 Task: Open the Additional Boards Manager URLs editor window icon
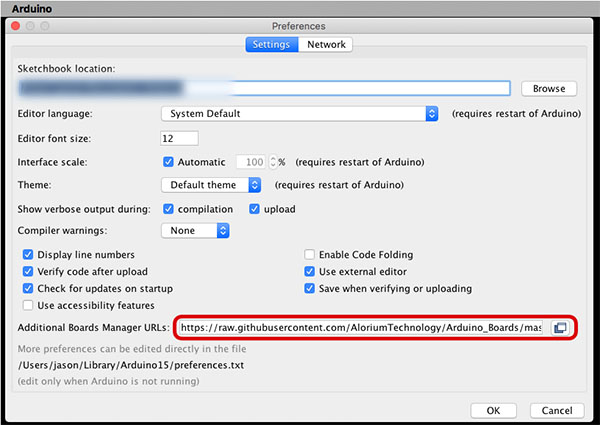(x=560, y=328)
